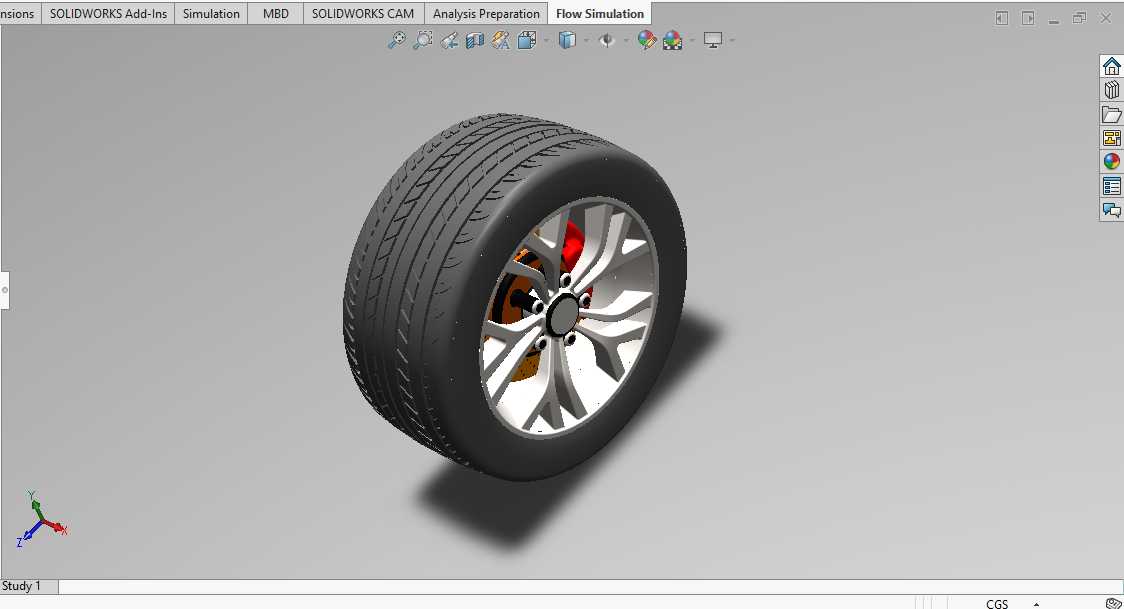Restore down the document window

click(1079, 18)
